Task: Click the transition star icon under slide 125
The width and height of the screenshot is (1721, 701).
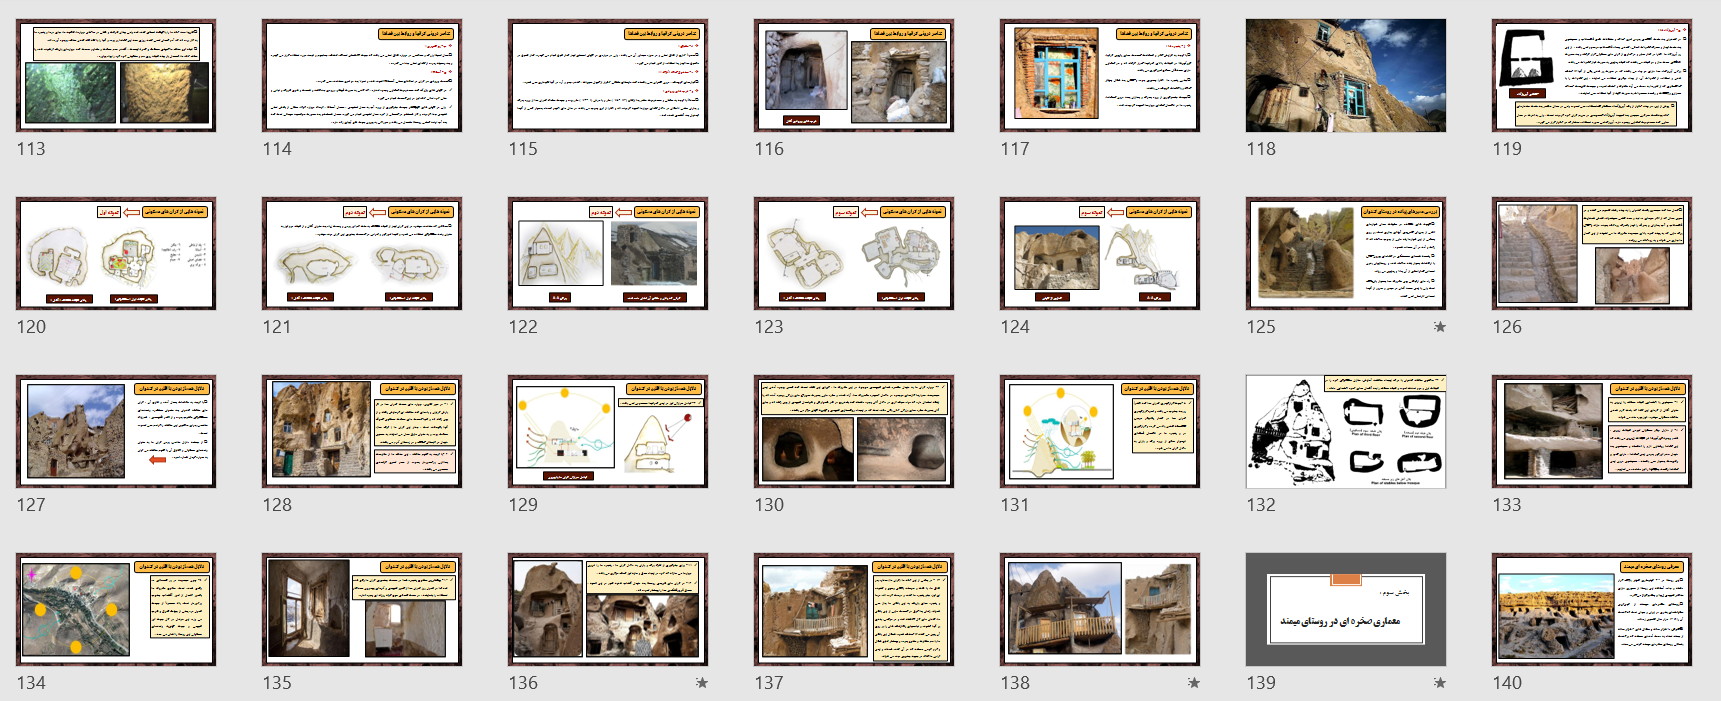Action: (1439, 327)
